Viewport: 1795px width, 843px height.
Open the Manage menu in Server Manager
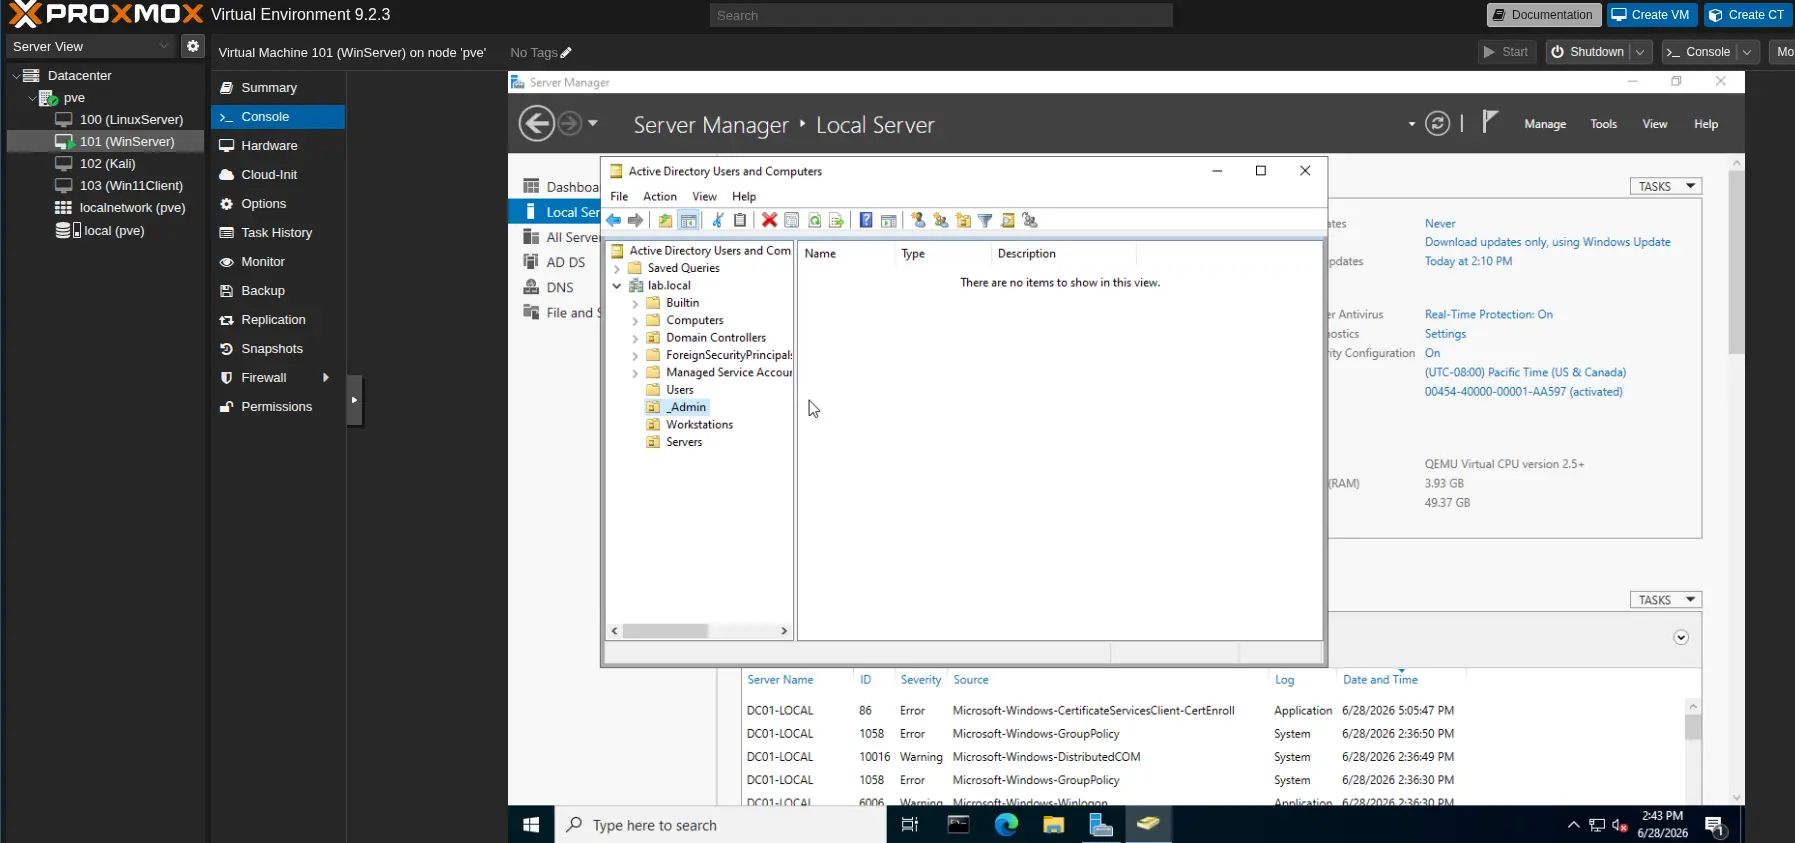1545,124
